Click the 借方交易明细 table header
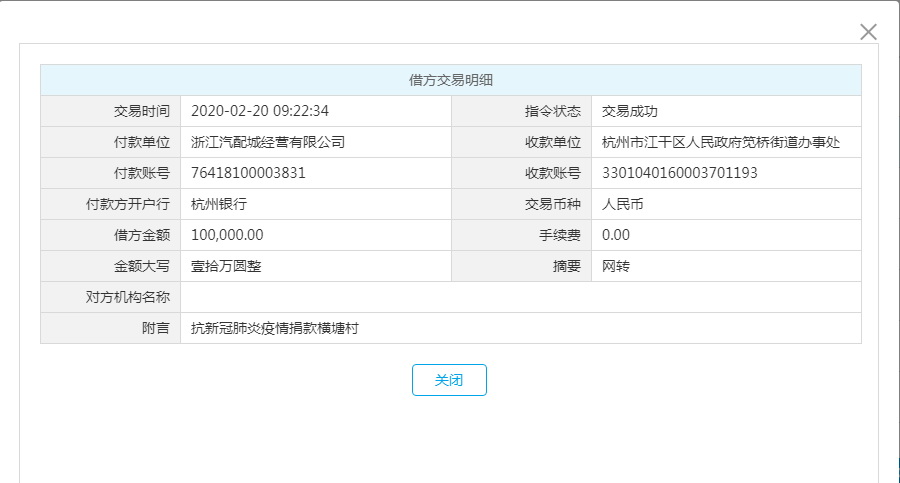Image resolution: width=900 pixels, height=483 pixels. coord(450,80)
